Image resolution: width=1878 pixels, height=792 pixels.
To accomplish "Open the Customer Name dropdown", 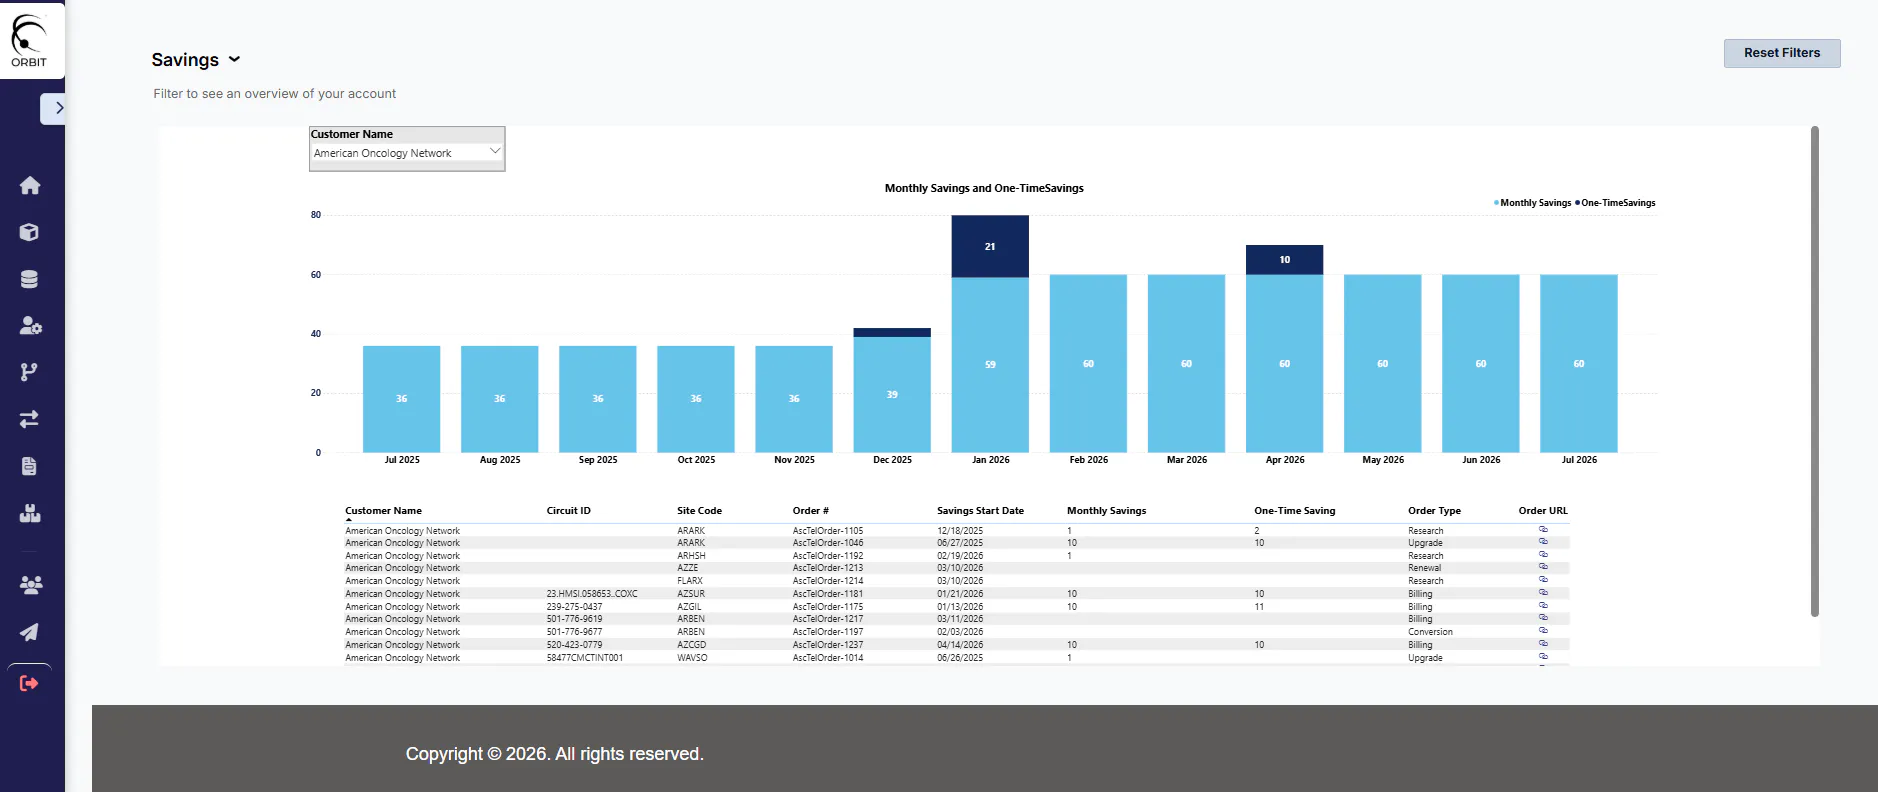I will [407, 153].
